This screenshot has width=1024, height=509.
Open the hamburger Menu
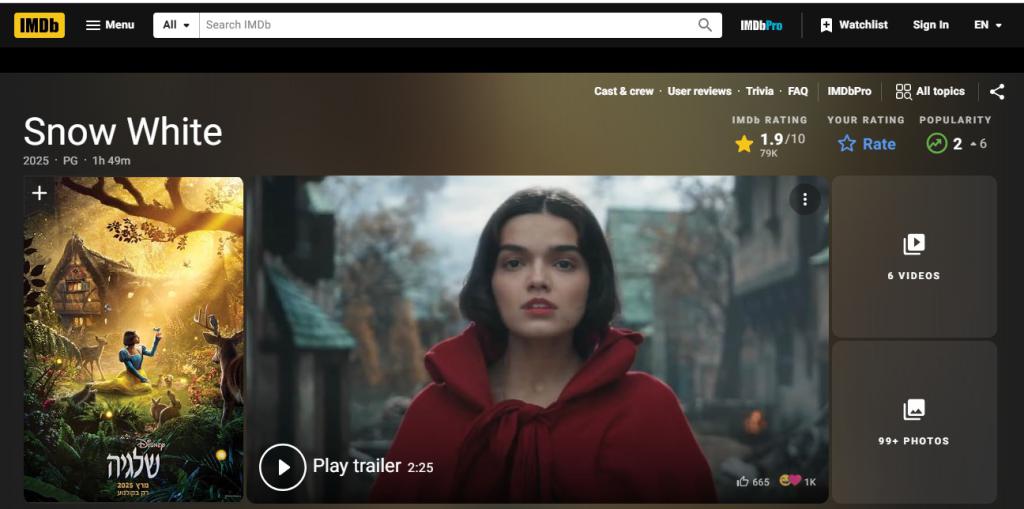pos(110,25)
